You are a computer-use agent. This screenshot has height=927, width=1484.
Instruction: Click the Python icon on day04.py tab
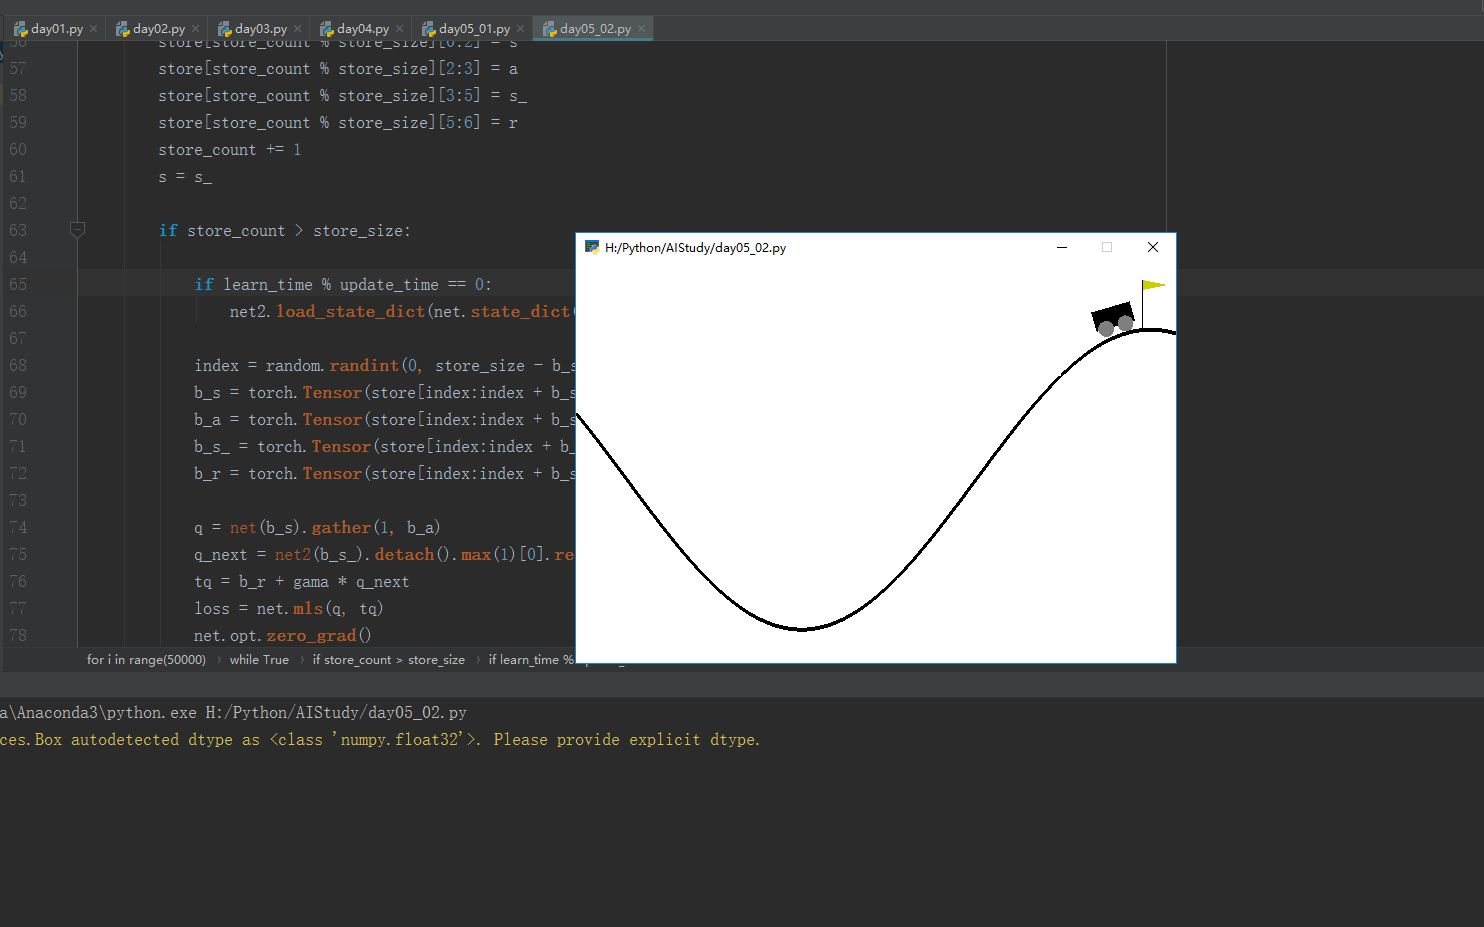[x=325, y=27]
